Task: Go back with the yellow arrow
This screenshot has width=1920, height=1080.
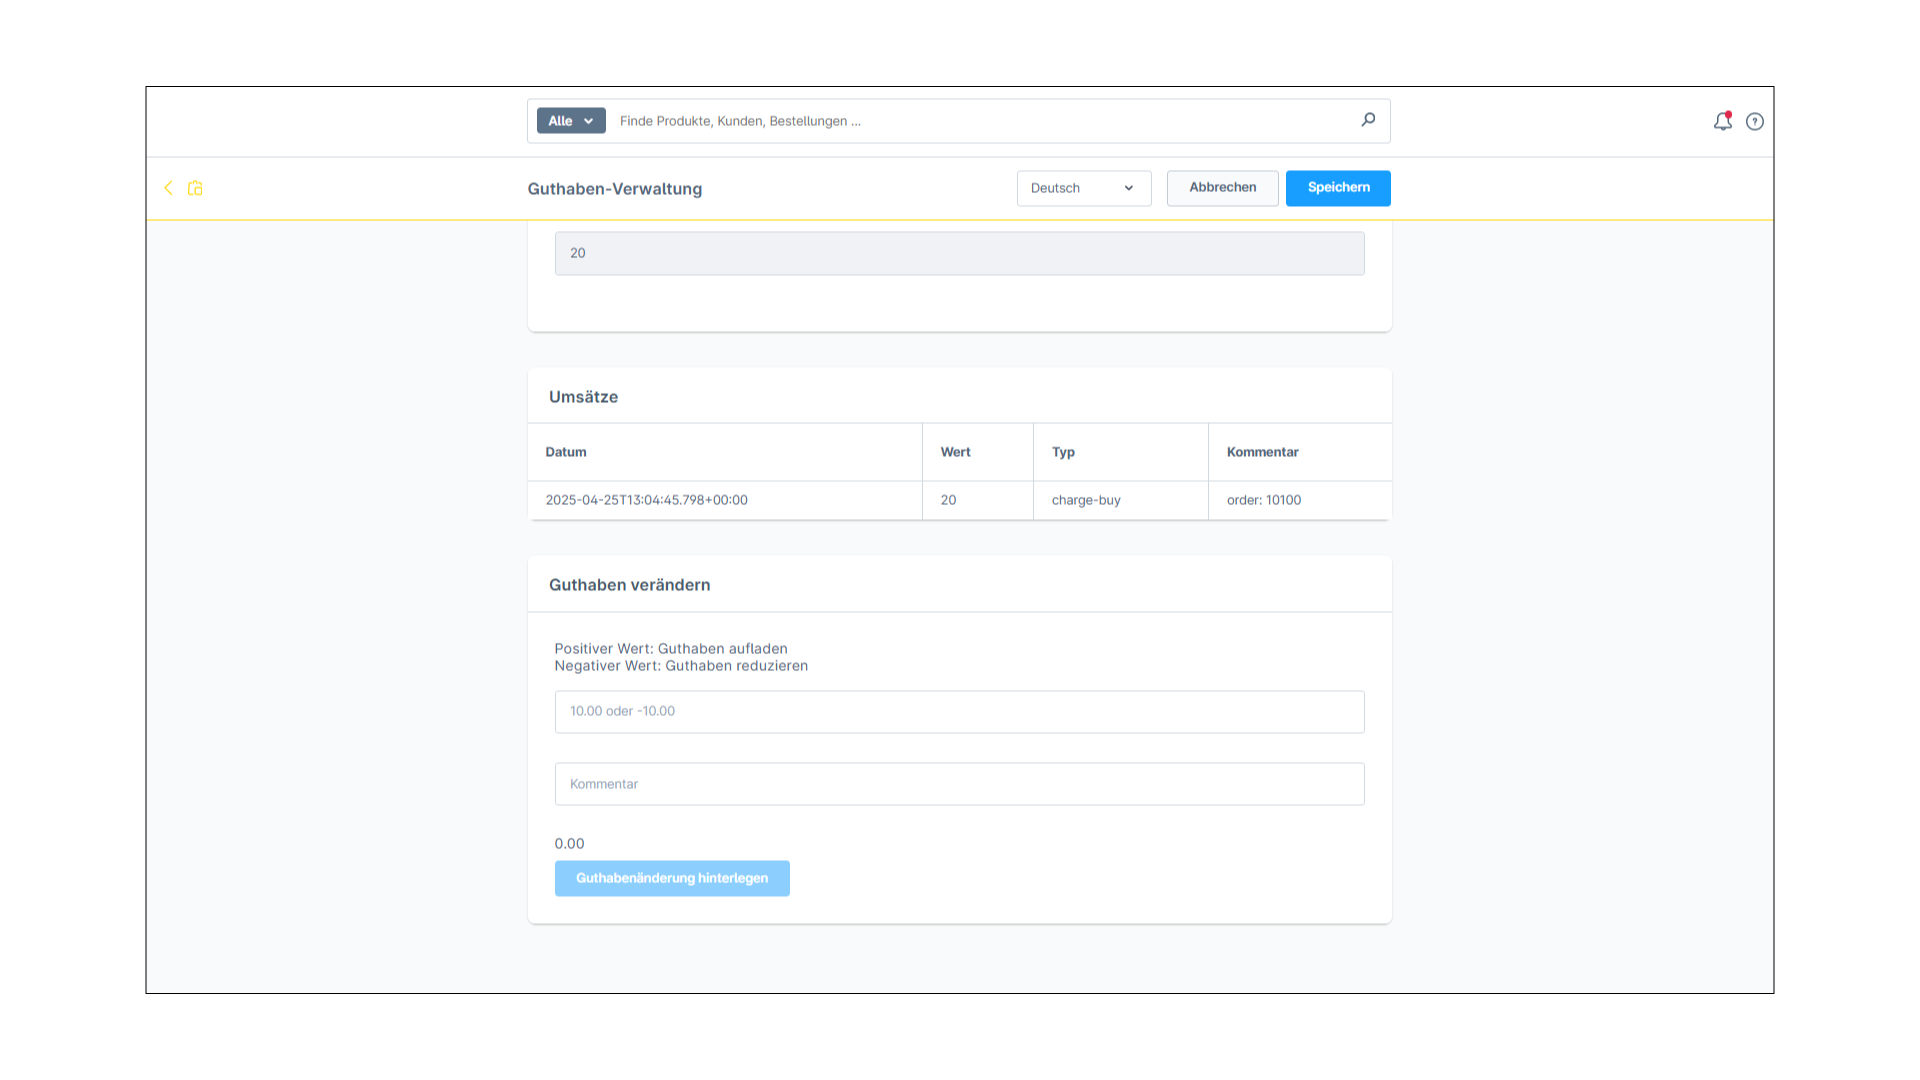Action: pos(168,188)
